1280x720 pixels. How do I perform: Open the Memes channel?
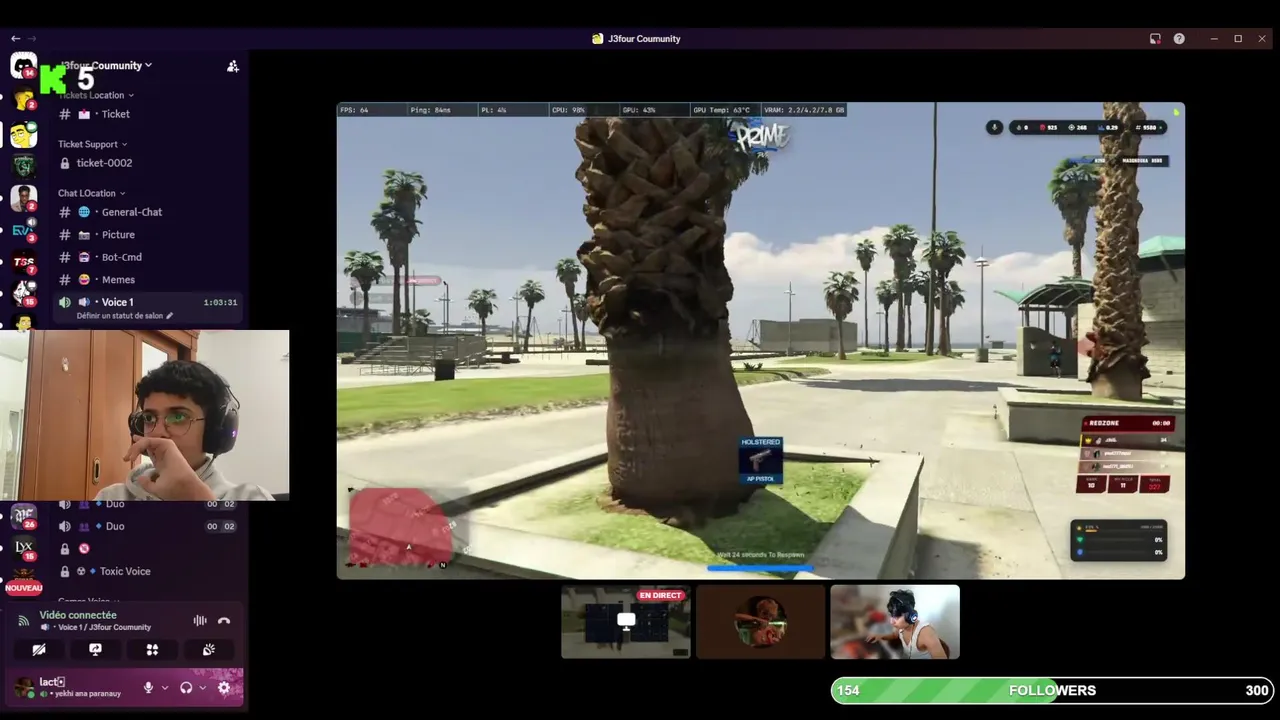[148, 280]
